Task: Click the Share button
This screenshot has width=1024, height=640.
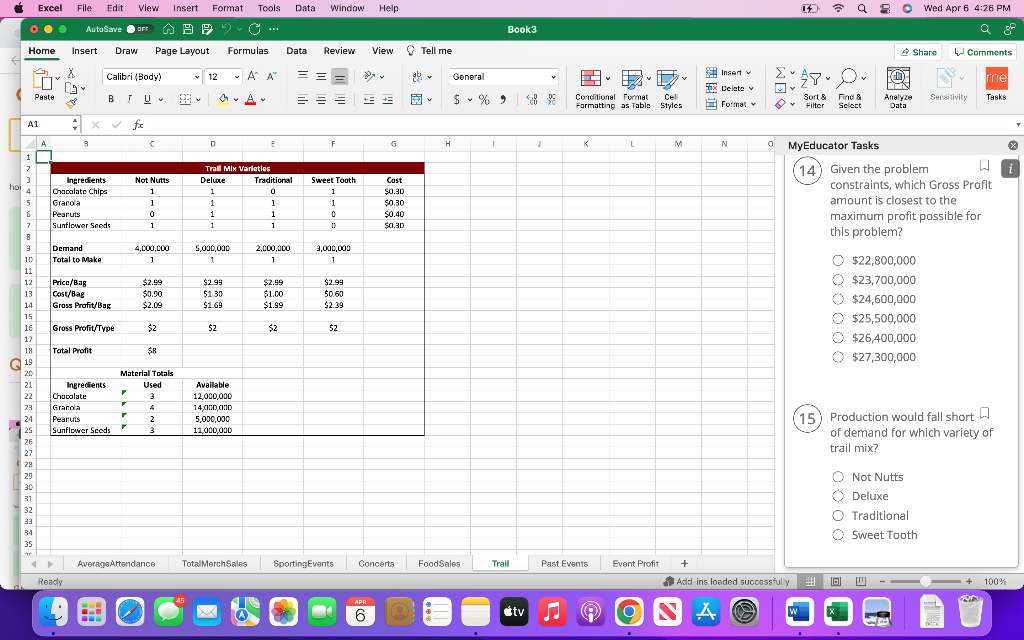Action: pyautogui.click(x=917, y=51)
